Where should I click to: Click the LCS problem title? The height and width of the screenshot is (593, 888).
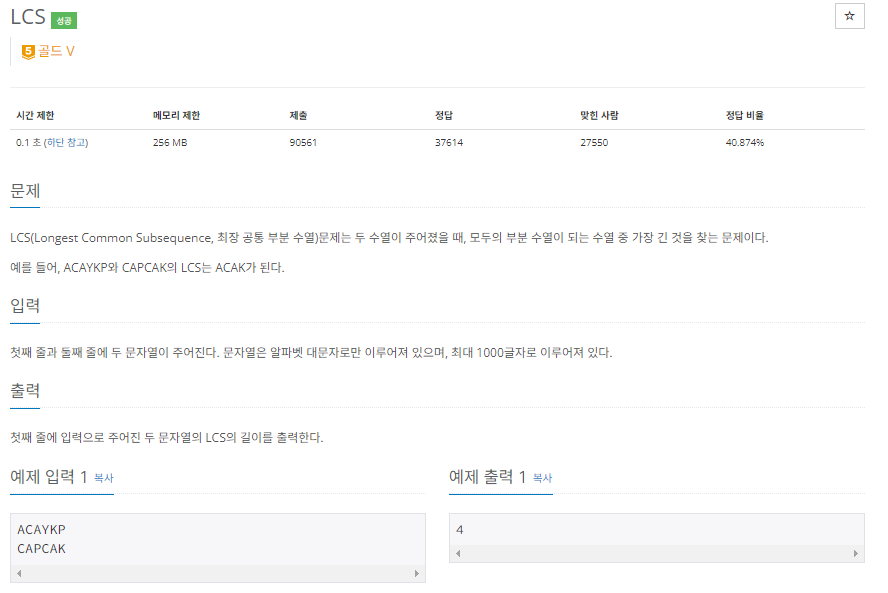point(28,17)
